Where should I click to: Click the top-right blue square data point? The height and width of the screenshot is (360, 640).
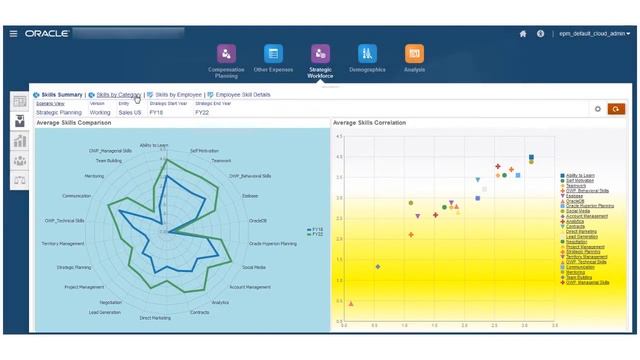click(x=531, y=157)
